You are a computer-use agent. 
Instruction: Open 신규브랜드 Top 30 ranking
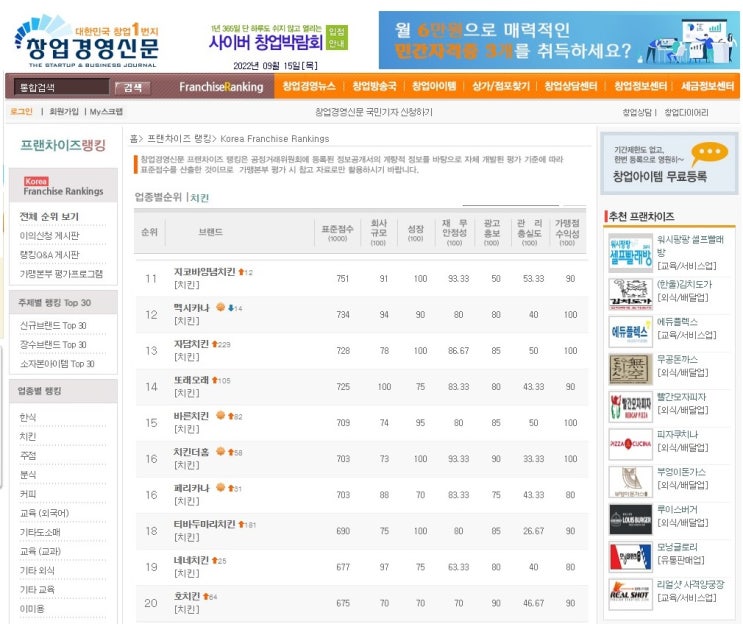point(53,326)
